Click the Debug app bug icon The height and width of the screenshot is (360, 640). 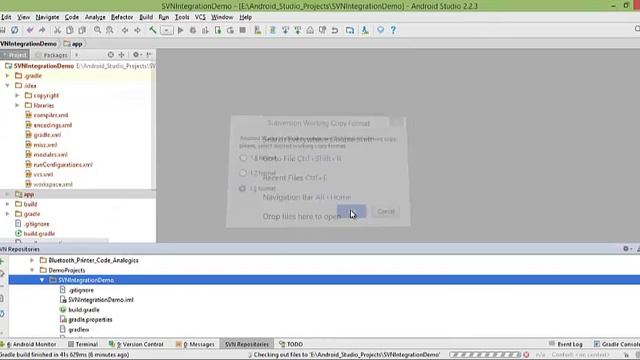point(193,30)
